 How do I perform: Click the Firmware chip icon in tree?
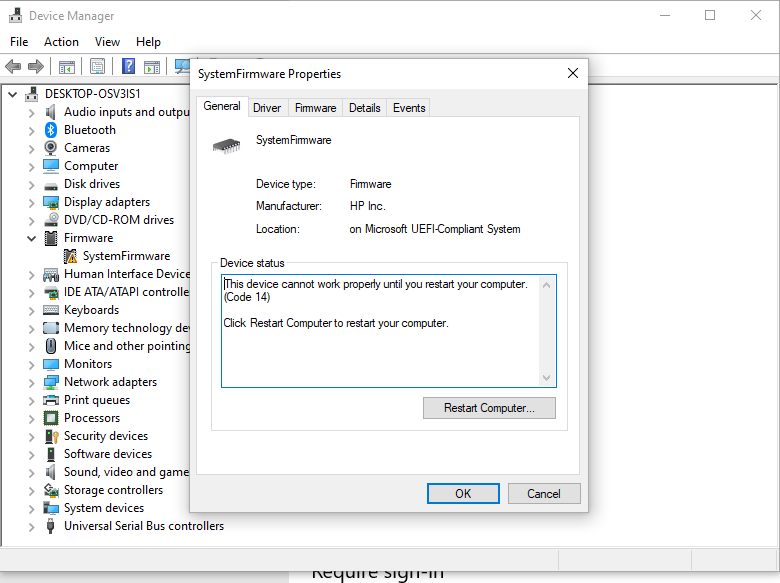point(51,238)
